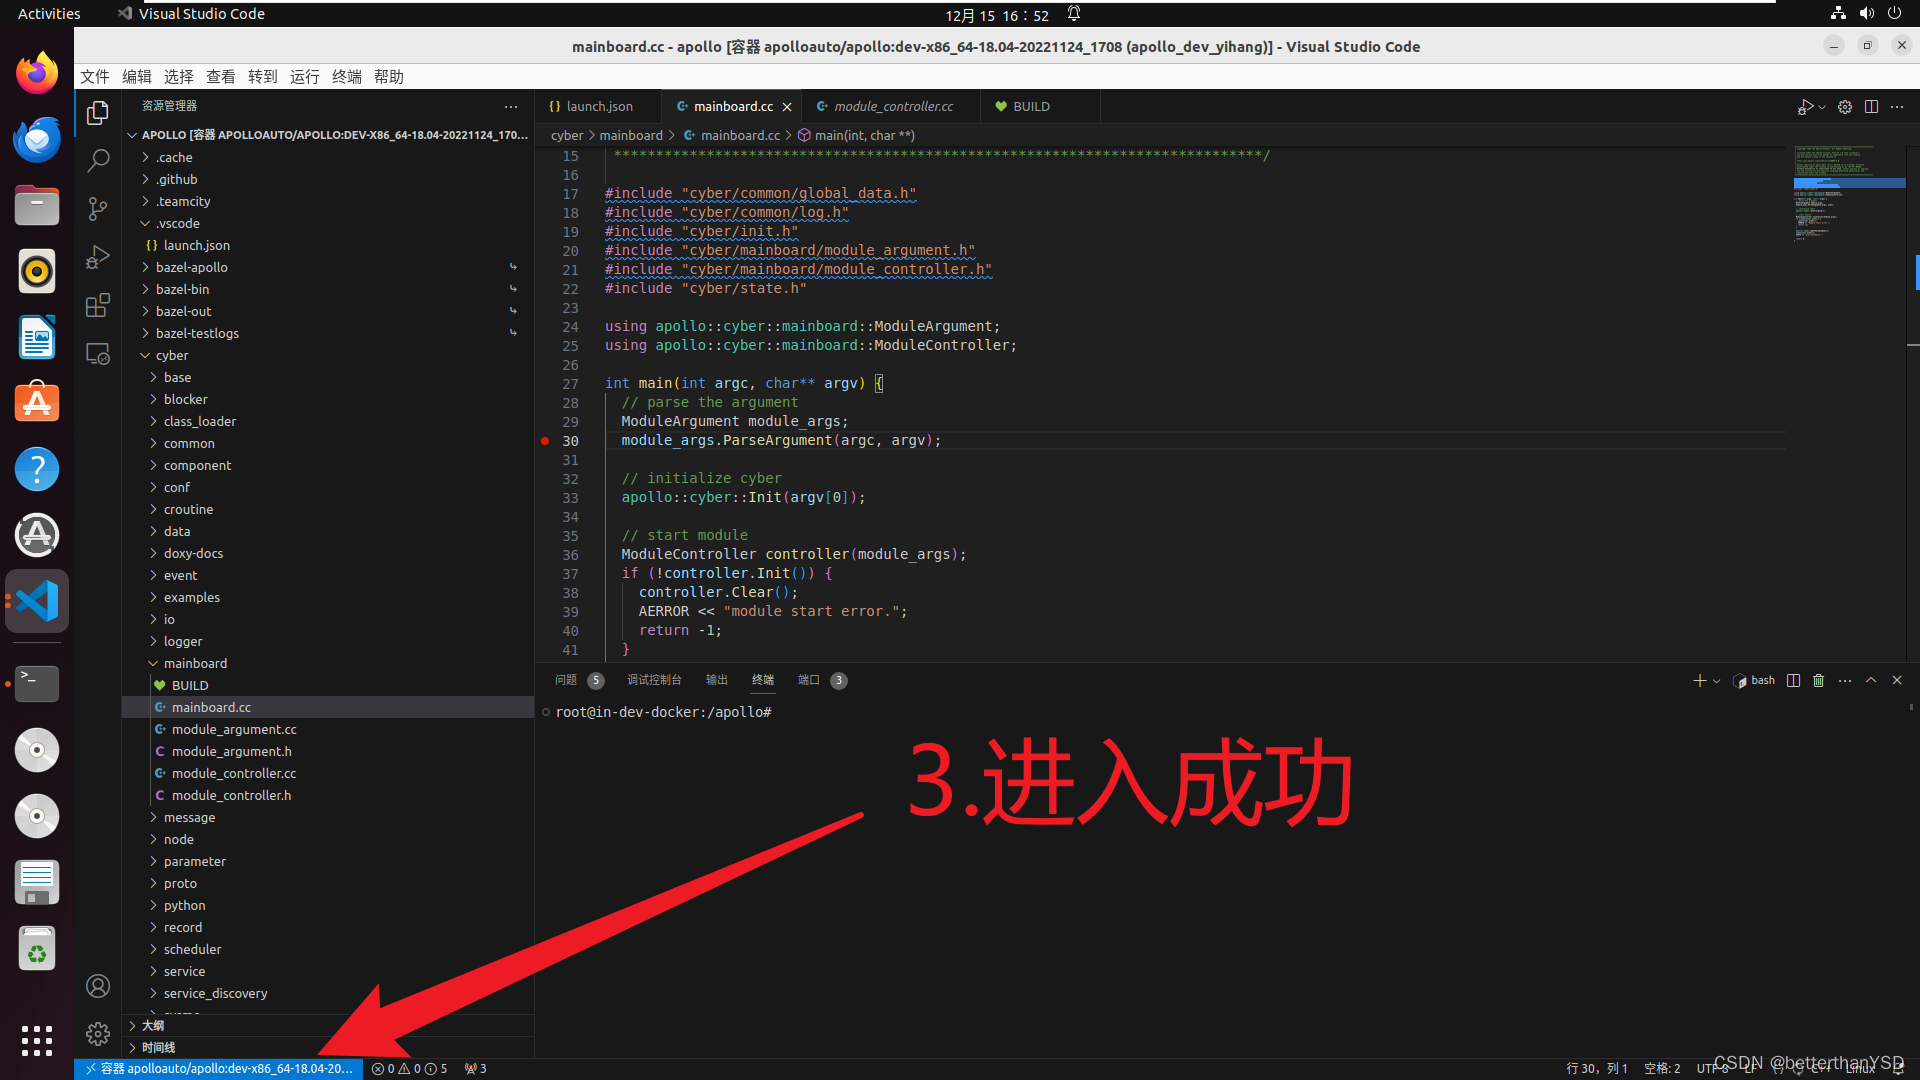1920x1080 pixels.
Task: Open the Manage gear in activity bar
Action: (97, 1034)
